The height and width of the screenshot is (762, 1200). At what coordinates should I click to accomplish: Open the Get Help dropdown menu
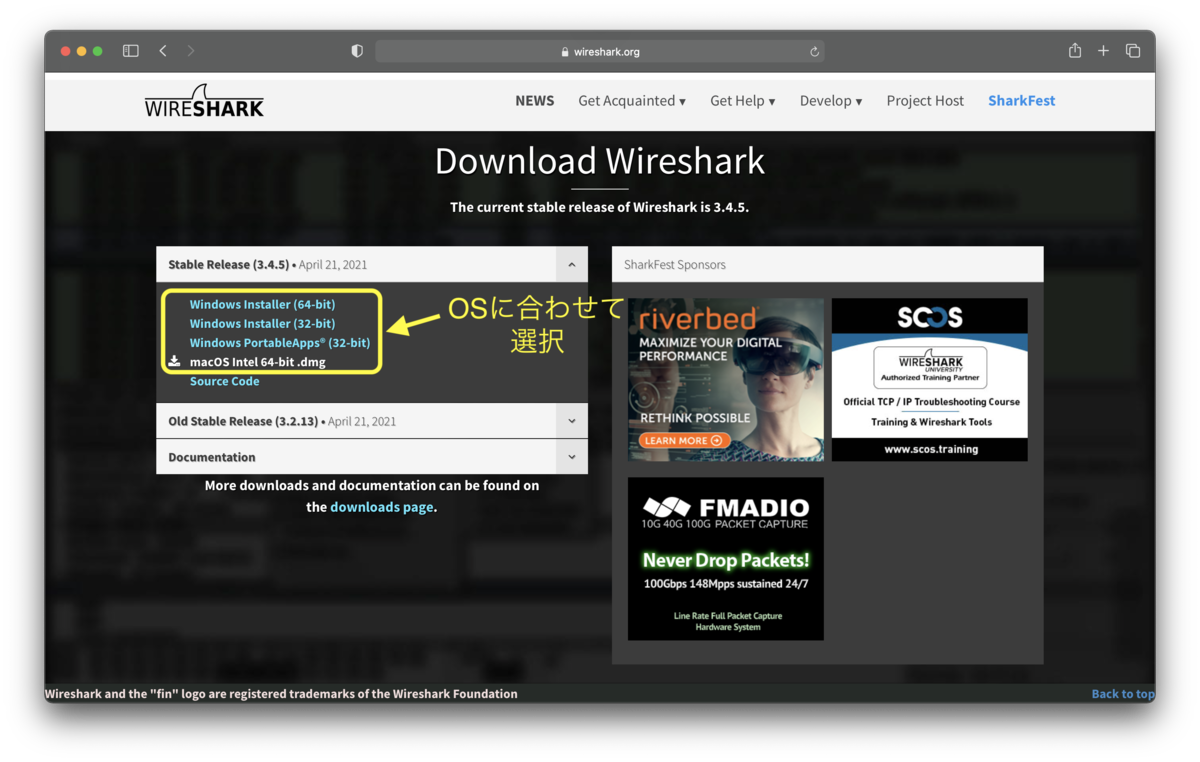743,101
